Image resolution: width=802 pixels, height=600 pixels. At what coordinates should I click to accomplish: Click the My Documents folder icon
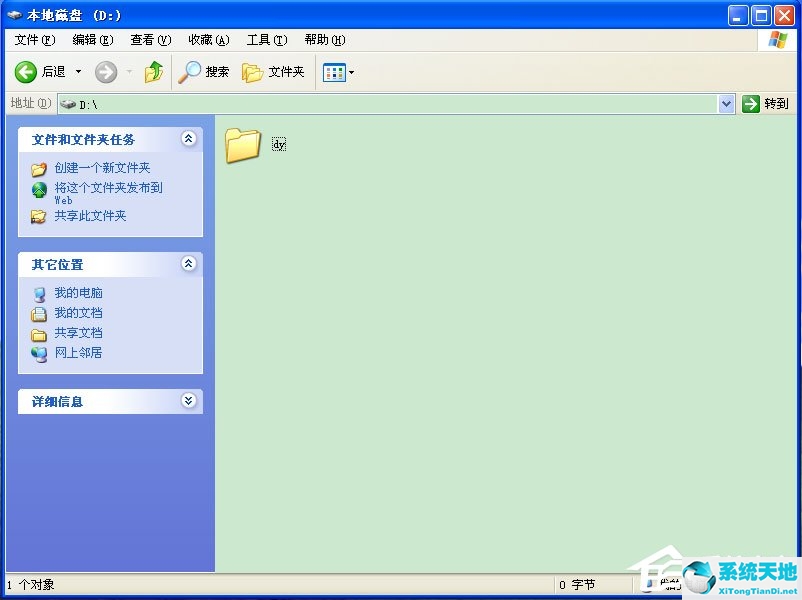[x=39, y=314]
